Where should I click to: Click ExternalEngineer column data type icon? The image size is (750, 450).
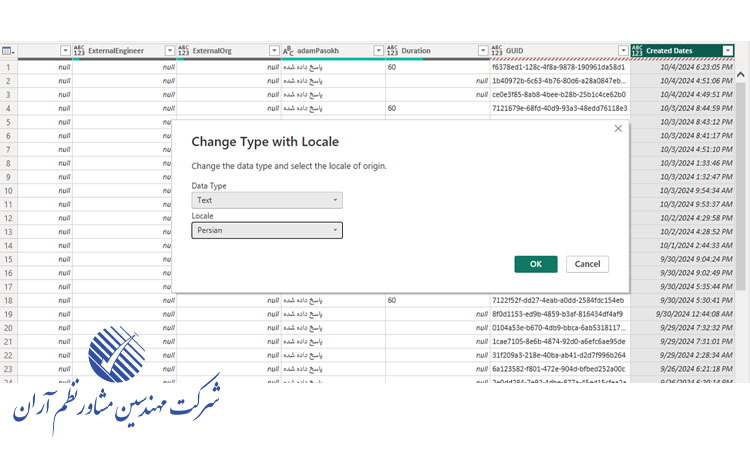pyautogui.click(x=79, y=50)
